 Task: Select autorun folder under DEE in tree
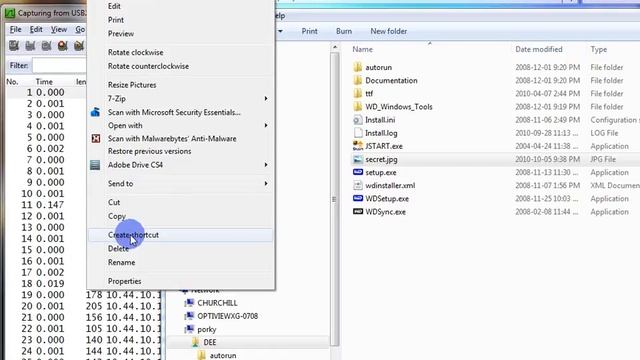pyautogui.click(x=222, y=356)
